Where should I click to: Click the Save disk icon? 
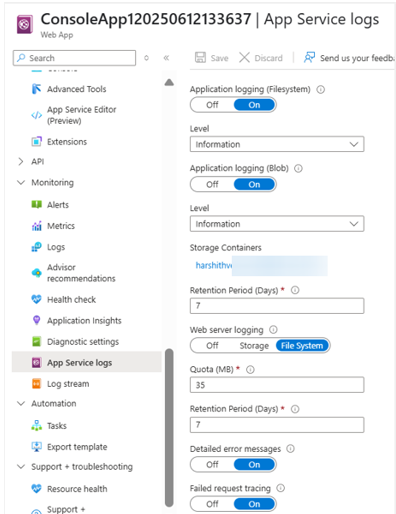tap(200, 57)
